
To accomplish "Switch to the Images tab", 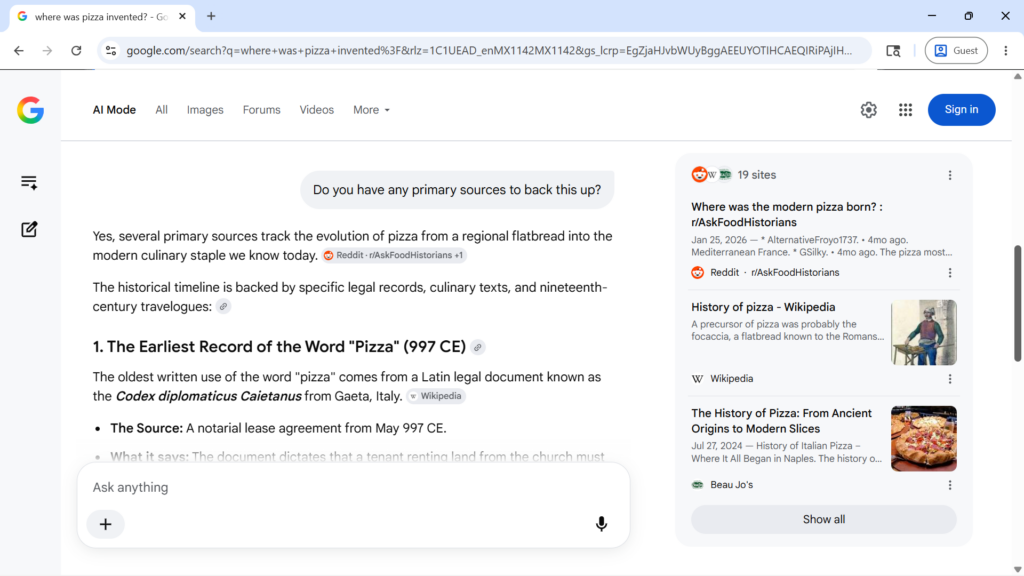I will coord(205,110).
